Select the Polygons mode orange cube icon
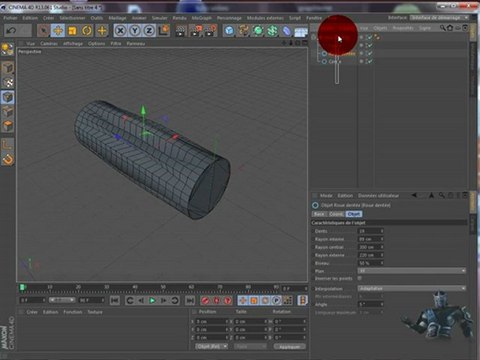Image resolution: width=480 pixels, height=360 pixels. point(8,126)
